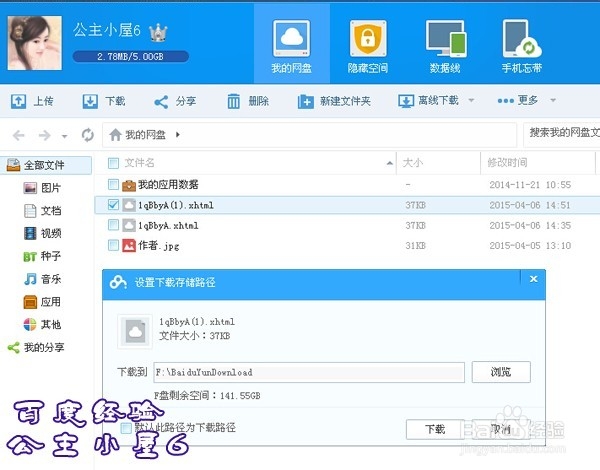The height and width of the screenshot is (470, 600).
Task: Click the 2.78MB/5.00GB storage usage bar
Action: coord(130,57)
